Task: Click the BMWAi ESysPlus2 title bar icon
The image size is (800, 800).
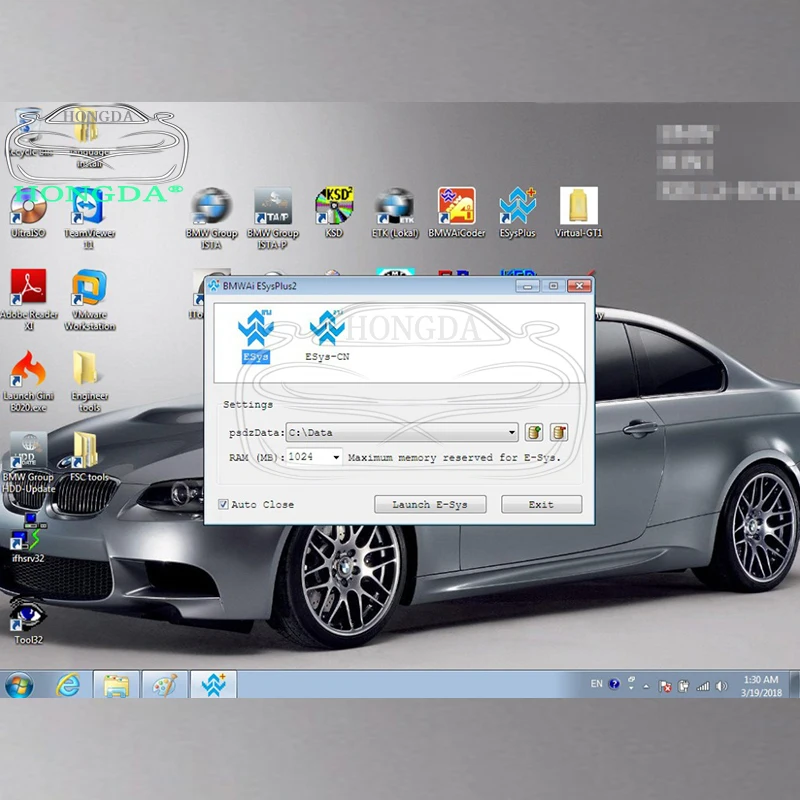Action: tap(214, 286)
